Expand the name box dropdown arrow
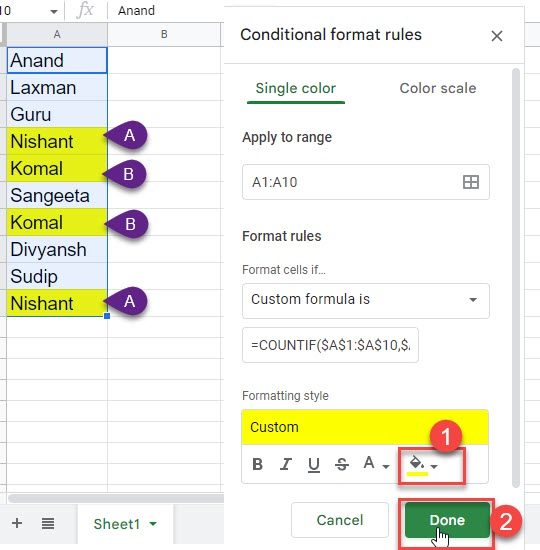540x550 pixels. pos(54,12)
